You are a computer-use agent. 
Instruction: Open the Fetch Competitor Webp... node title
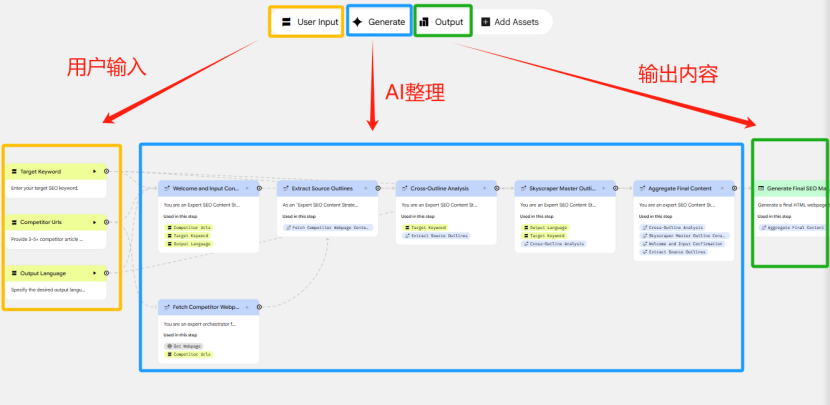tap(206, 307)
